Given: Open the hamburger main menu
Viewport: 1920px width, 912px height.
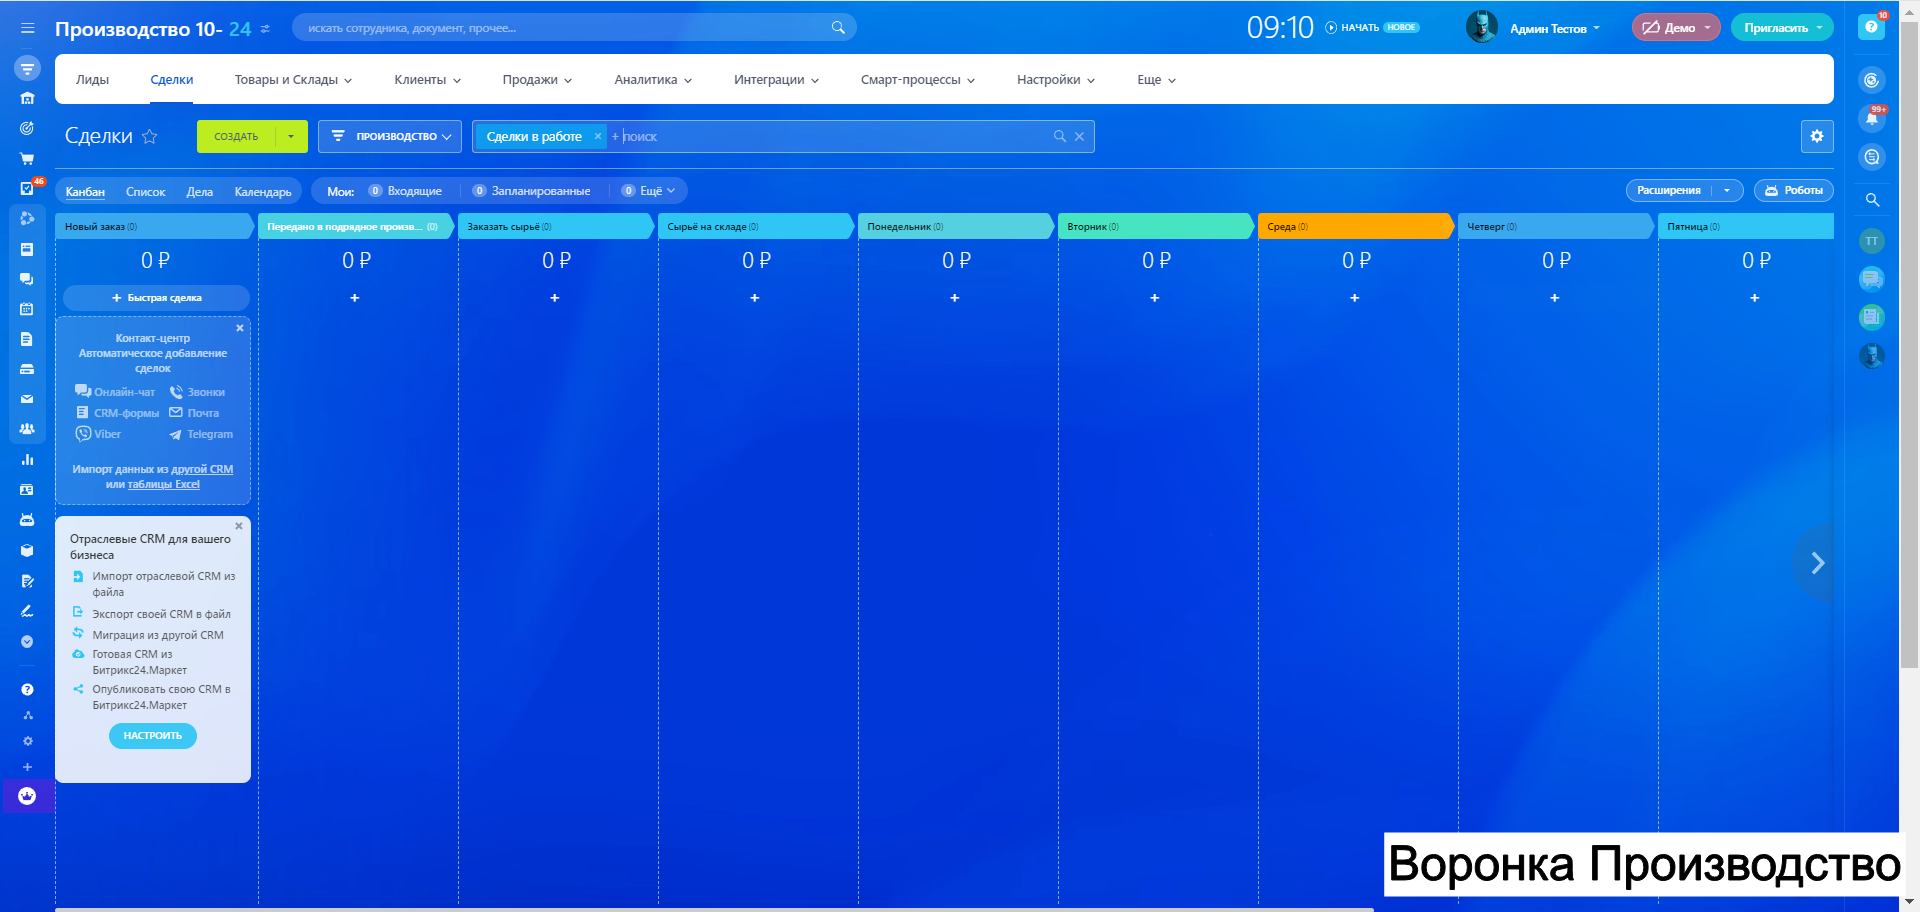Looking at the screenshot, I should [27, 28].
